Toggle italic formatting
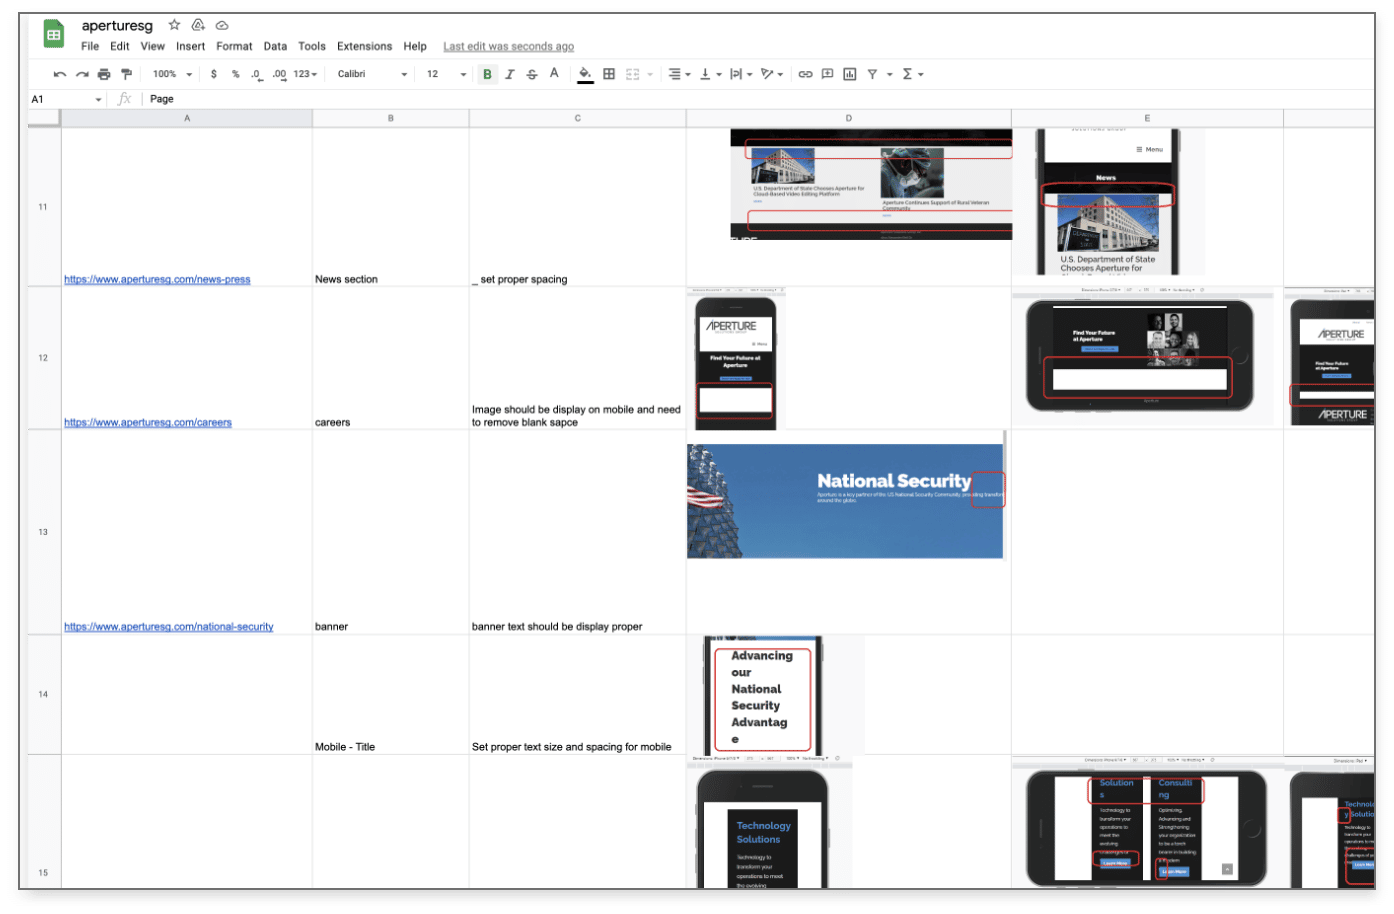This screenshot has height=914, width=1394. tap(509, 74)
